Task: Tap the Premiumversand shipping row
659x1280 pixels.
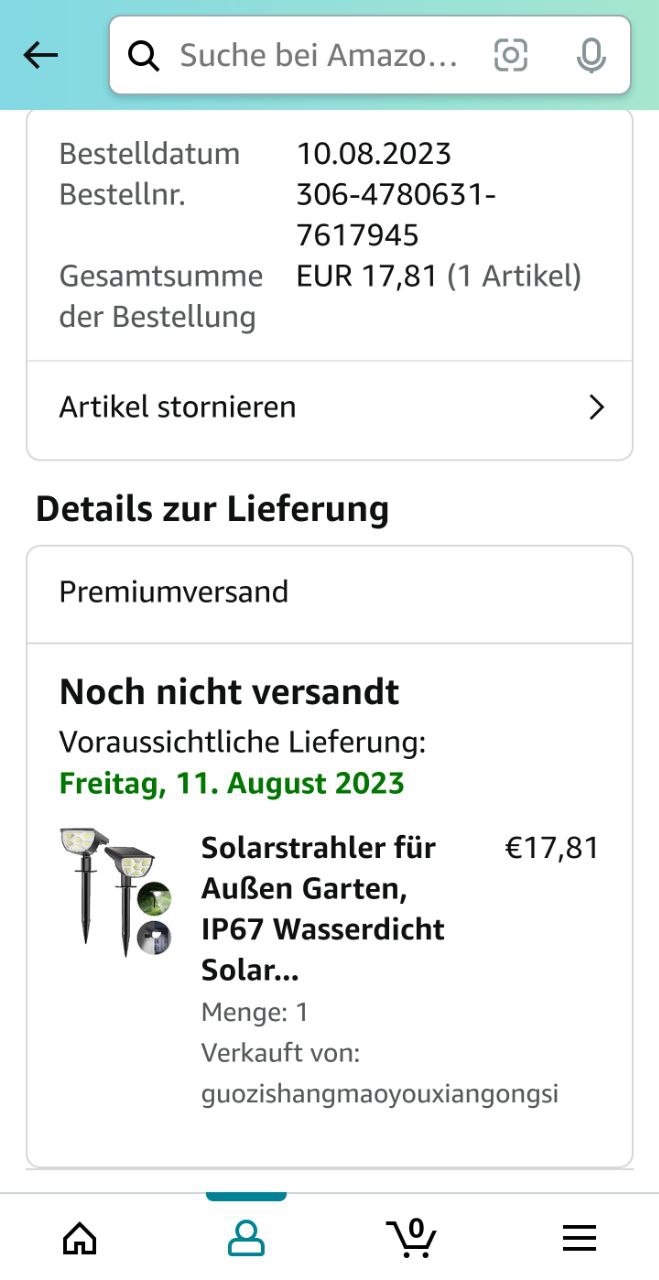Action: tap(330, 592)
